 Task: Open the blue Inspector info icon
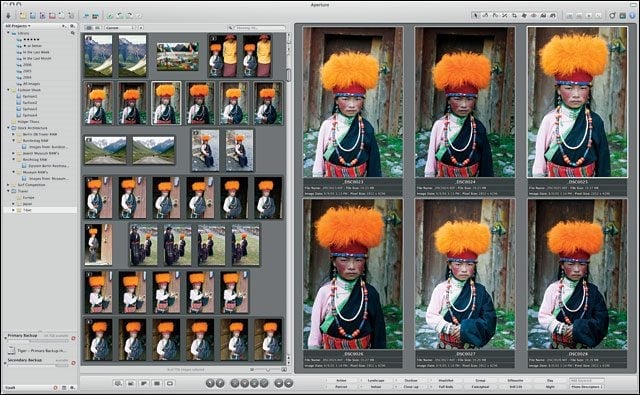pyautogui.click(x=632, y=16)
